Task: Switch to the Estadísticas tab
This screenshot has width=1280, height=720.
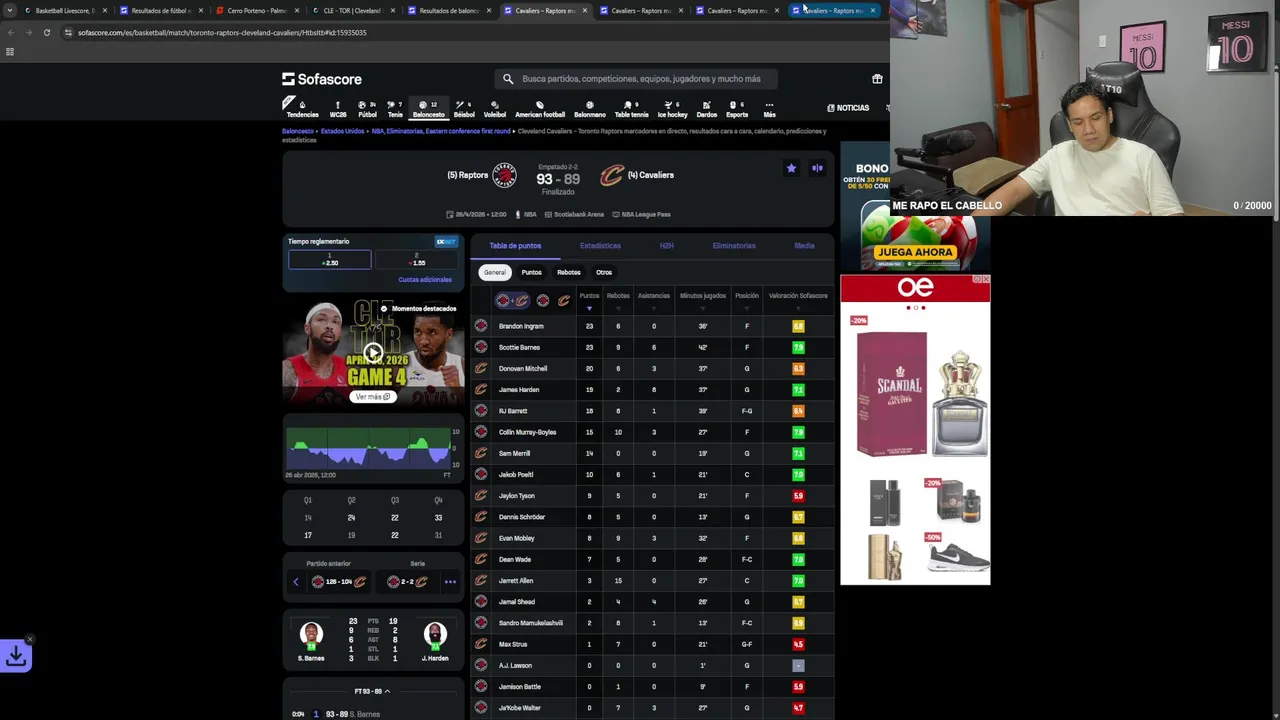Action: [x=600, y=246]
